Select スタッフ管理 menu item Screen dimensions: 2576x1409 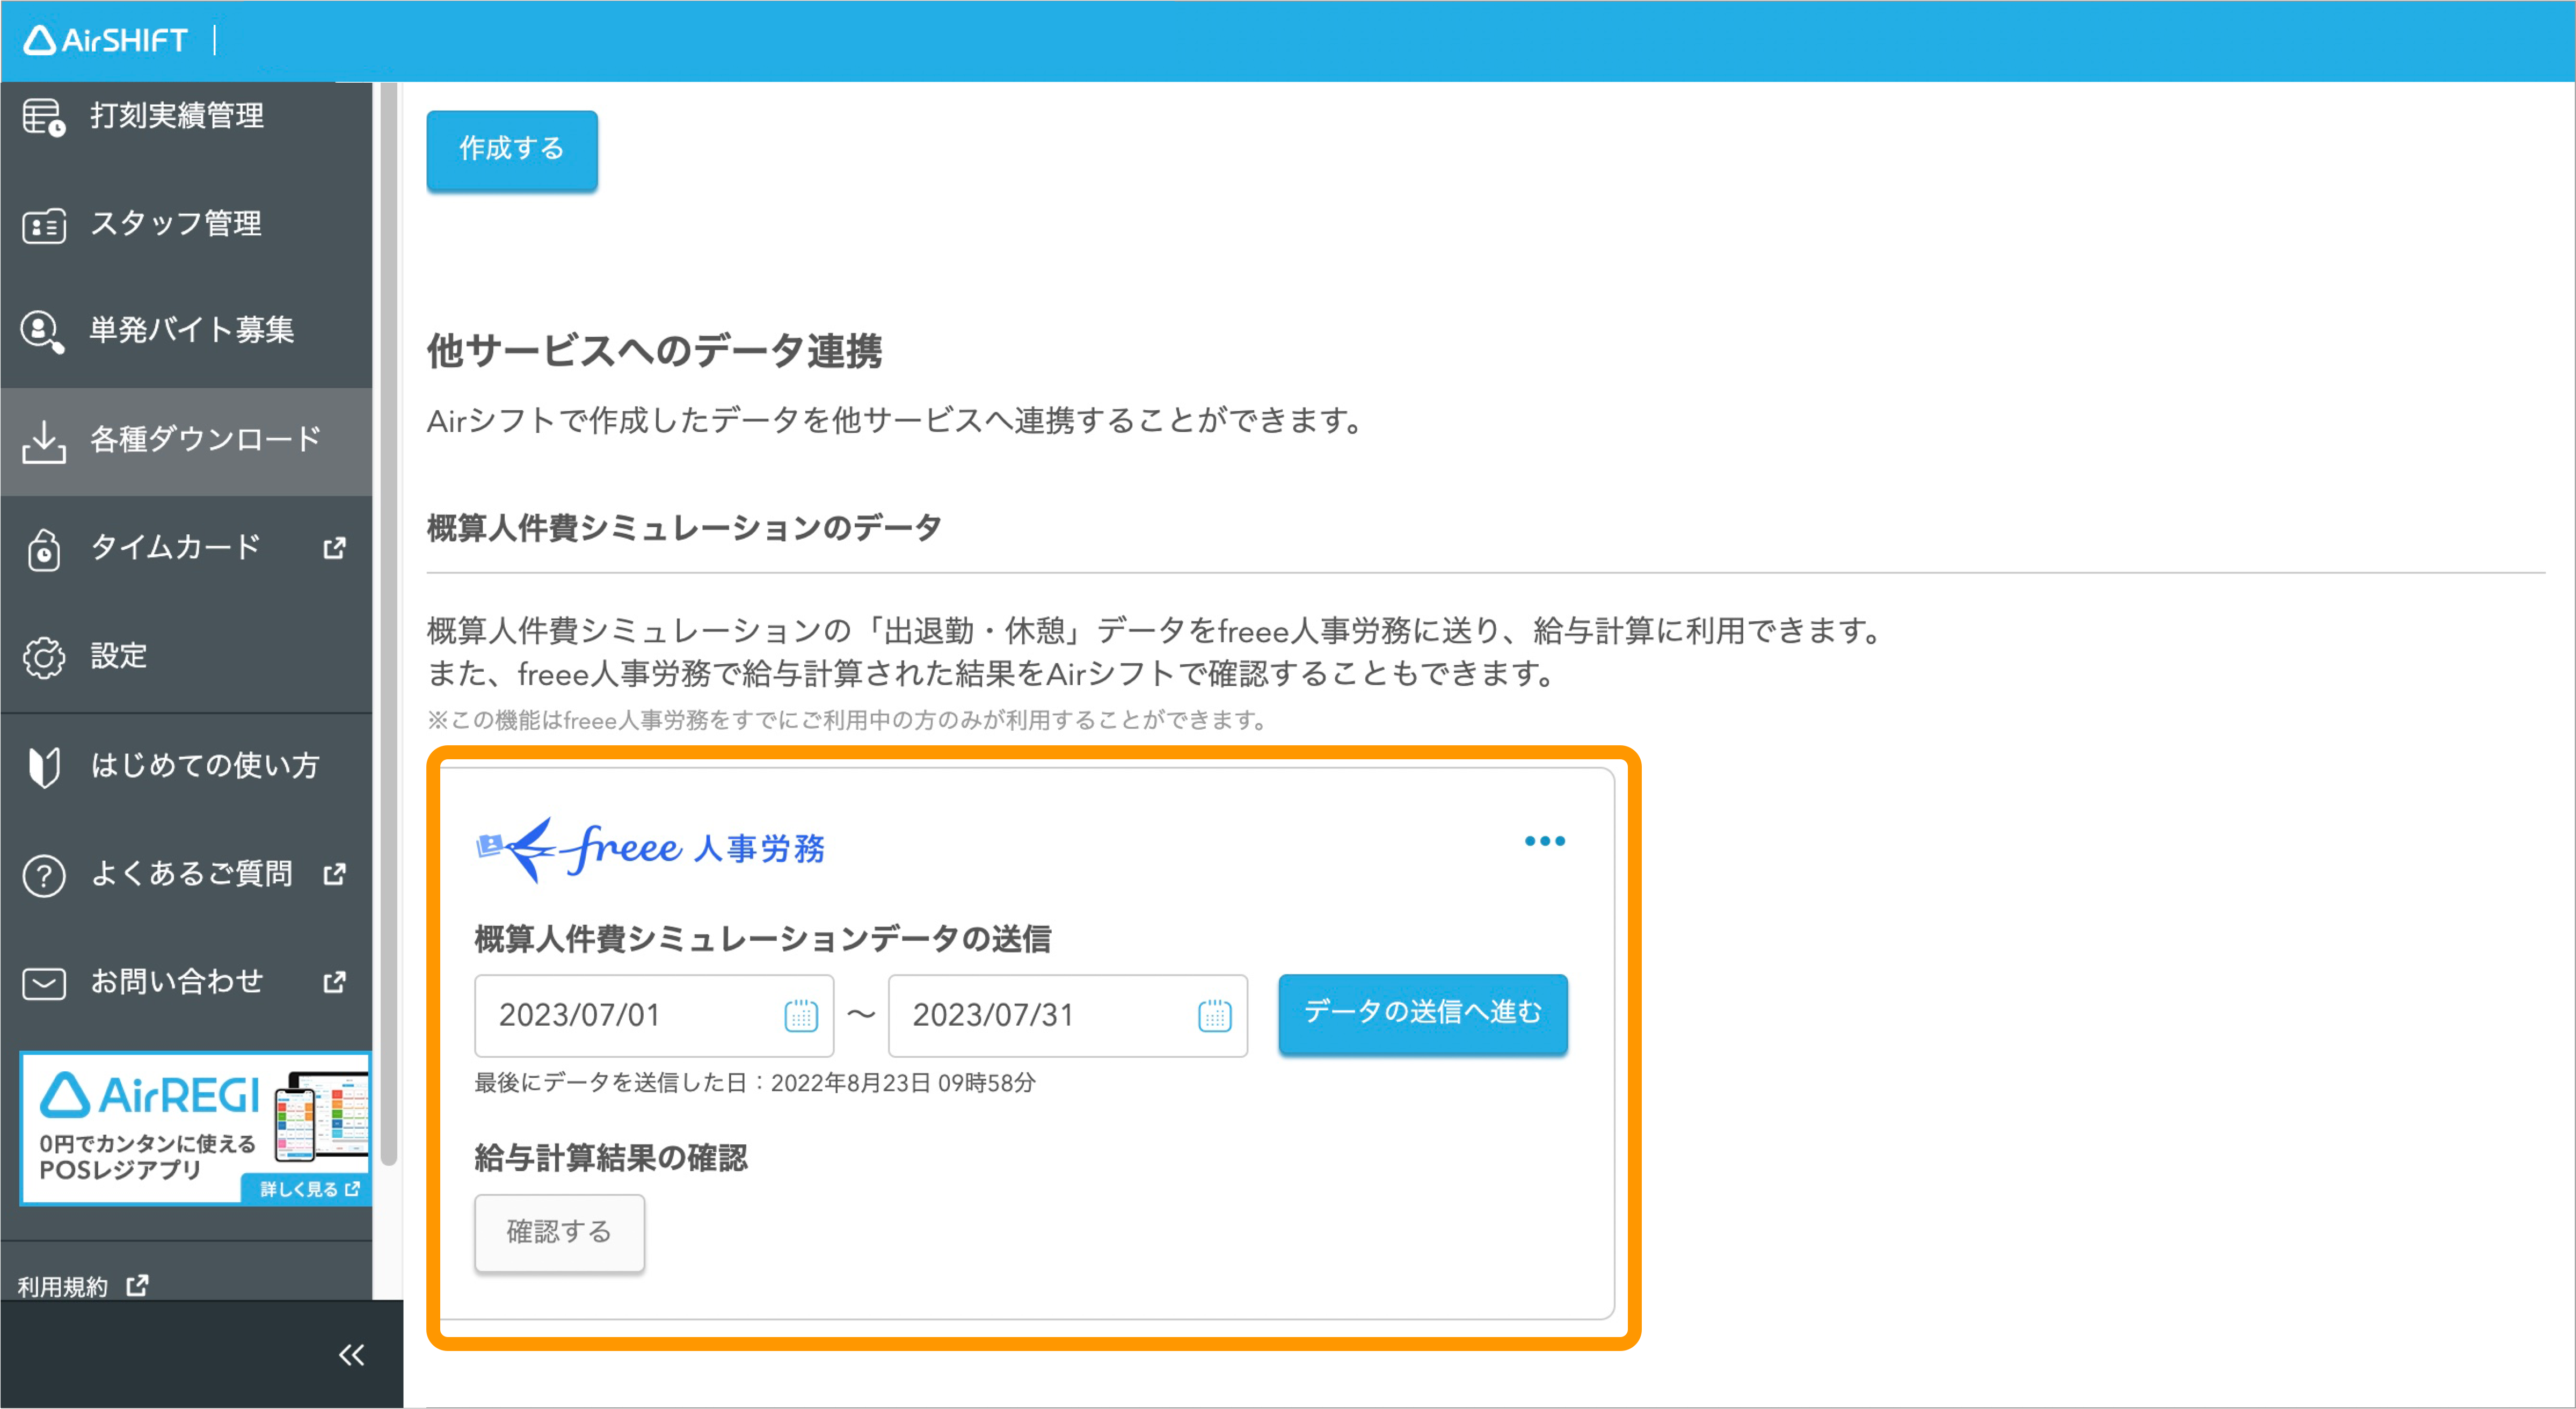pos(186,225)
